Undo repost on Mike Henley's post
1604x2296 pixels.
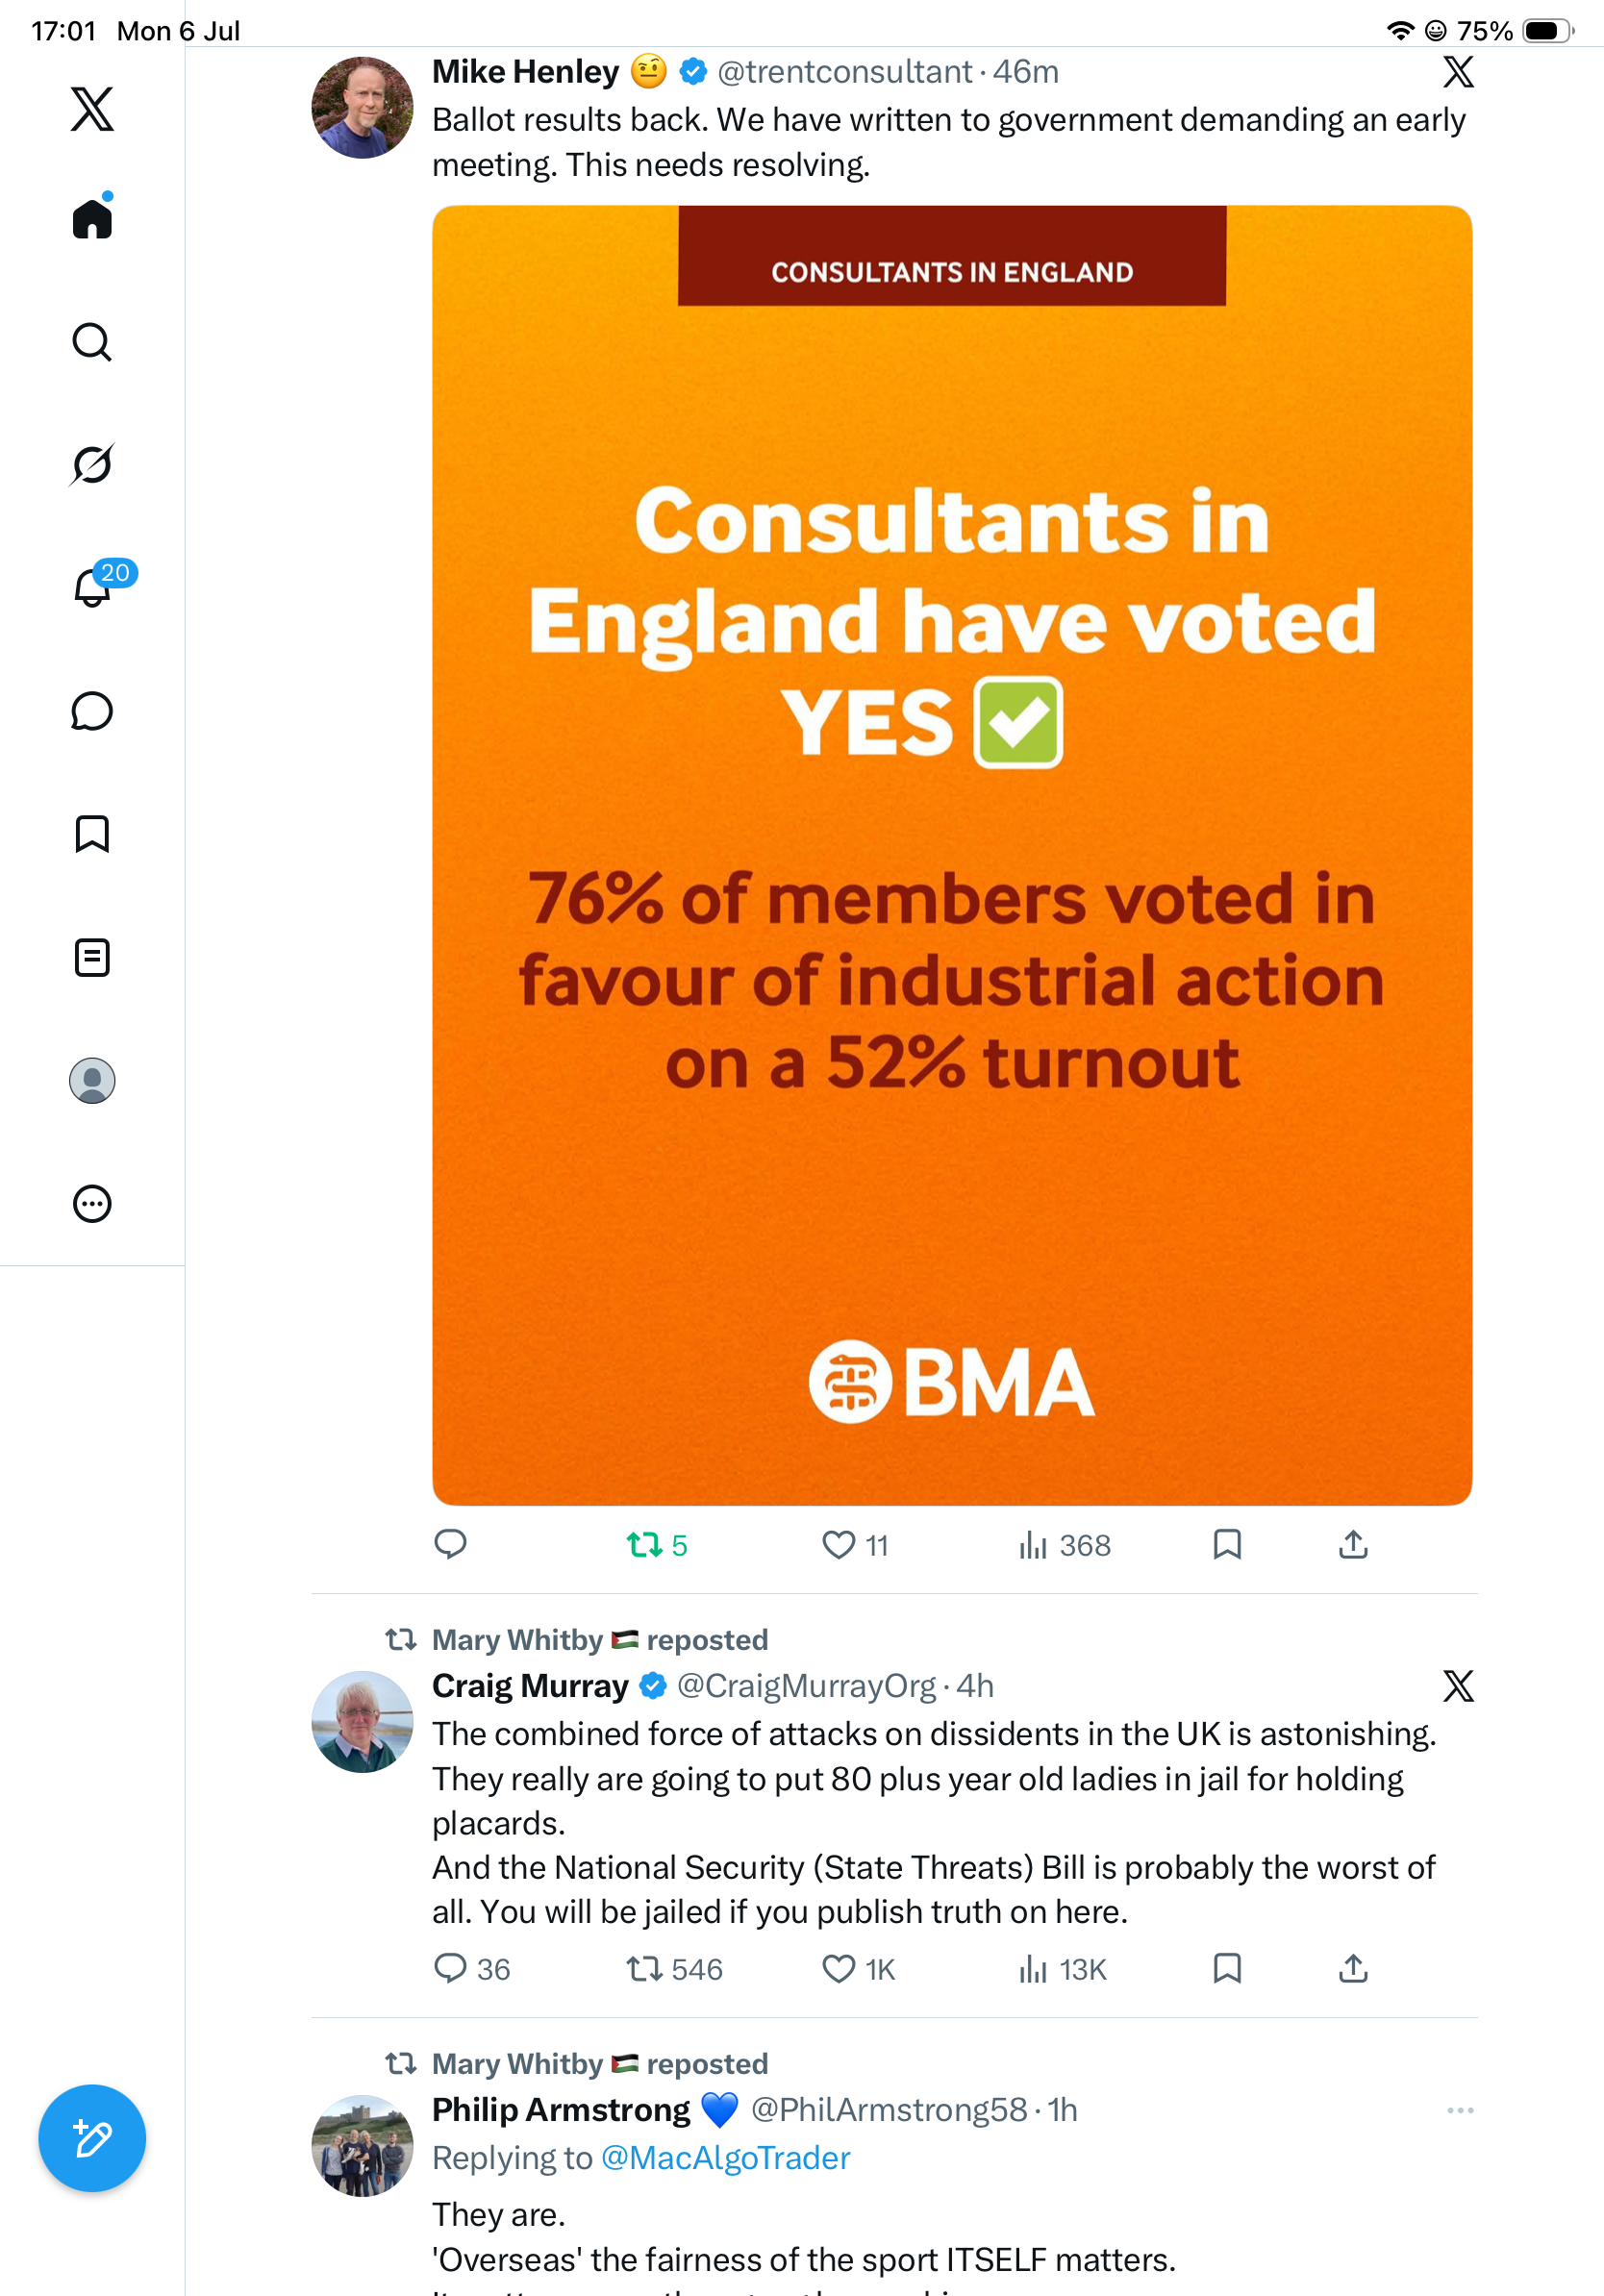tap(656, 1545)
